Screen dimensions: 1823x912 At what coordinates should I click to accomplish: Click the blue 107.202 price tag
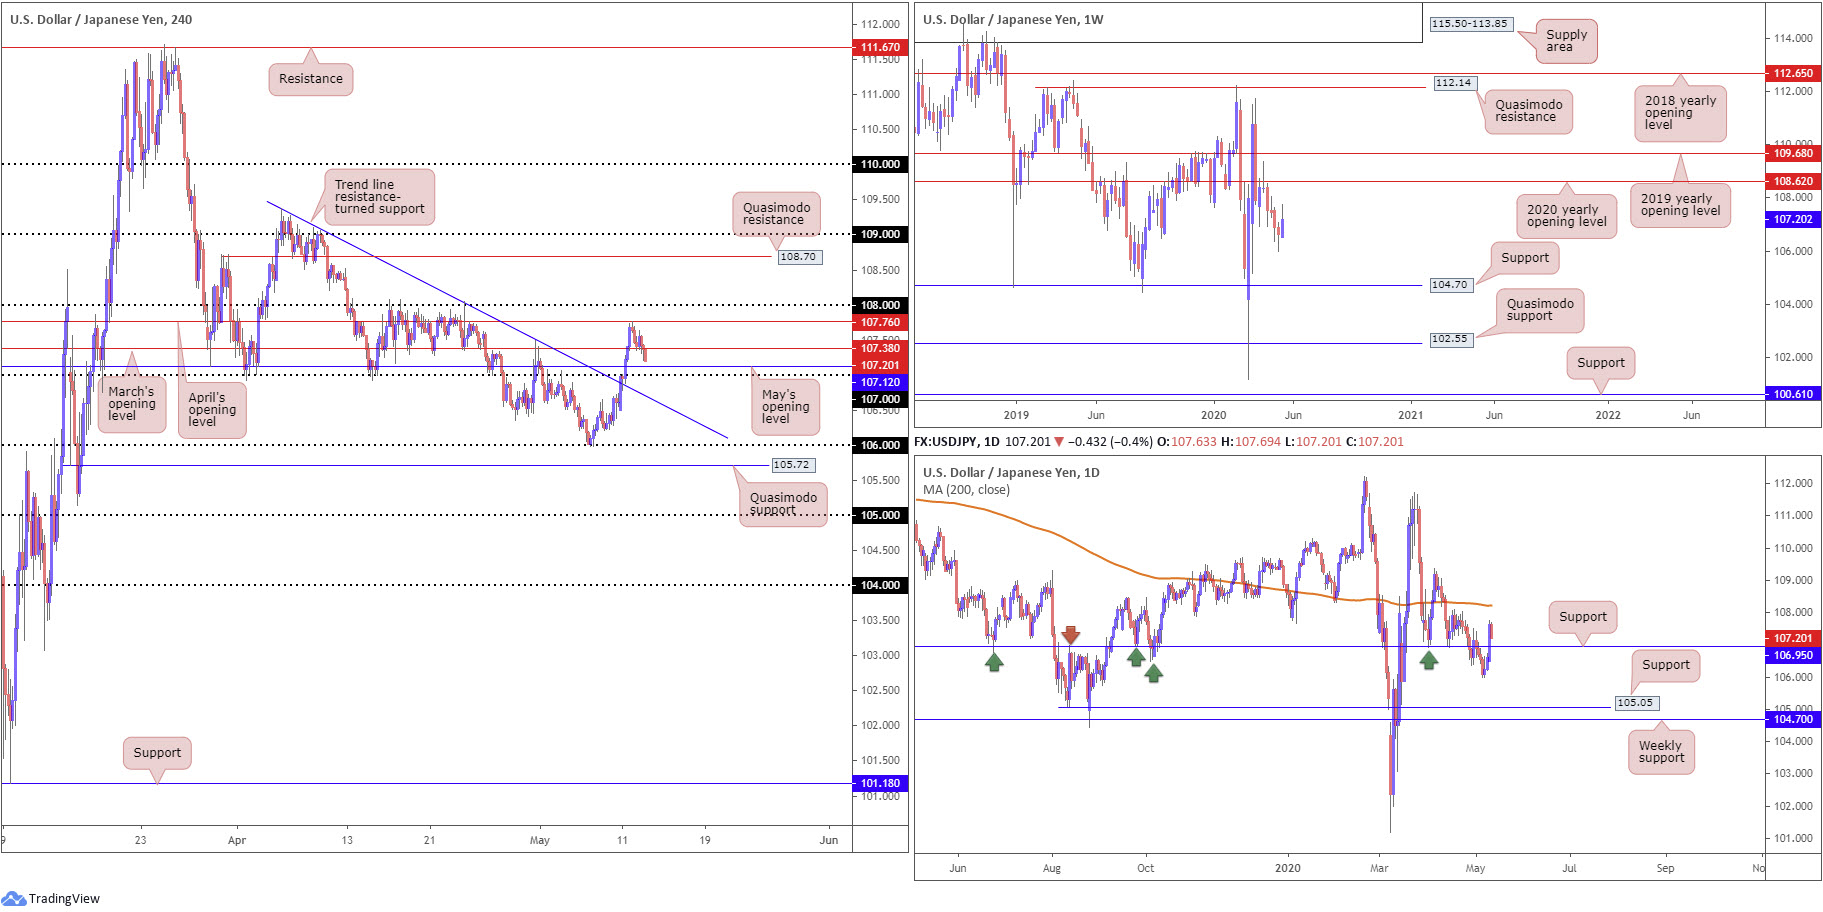point(1793,219)
